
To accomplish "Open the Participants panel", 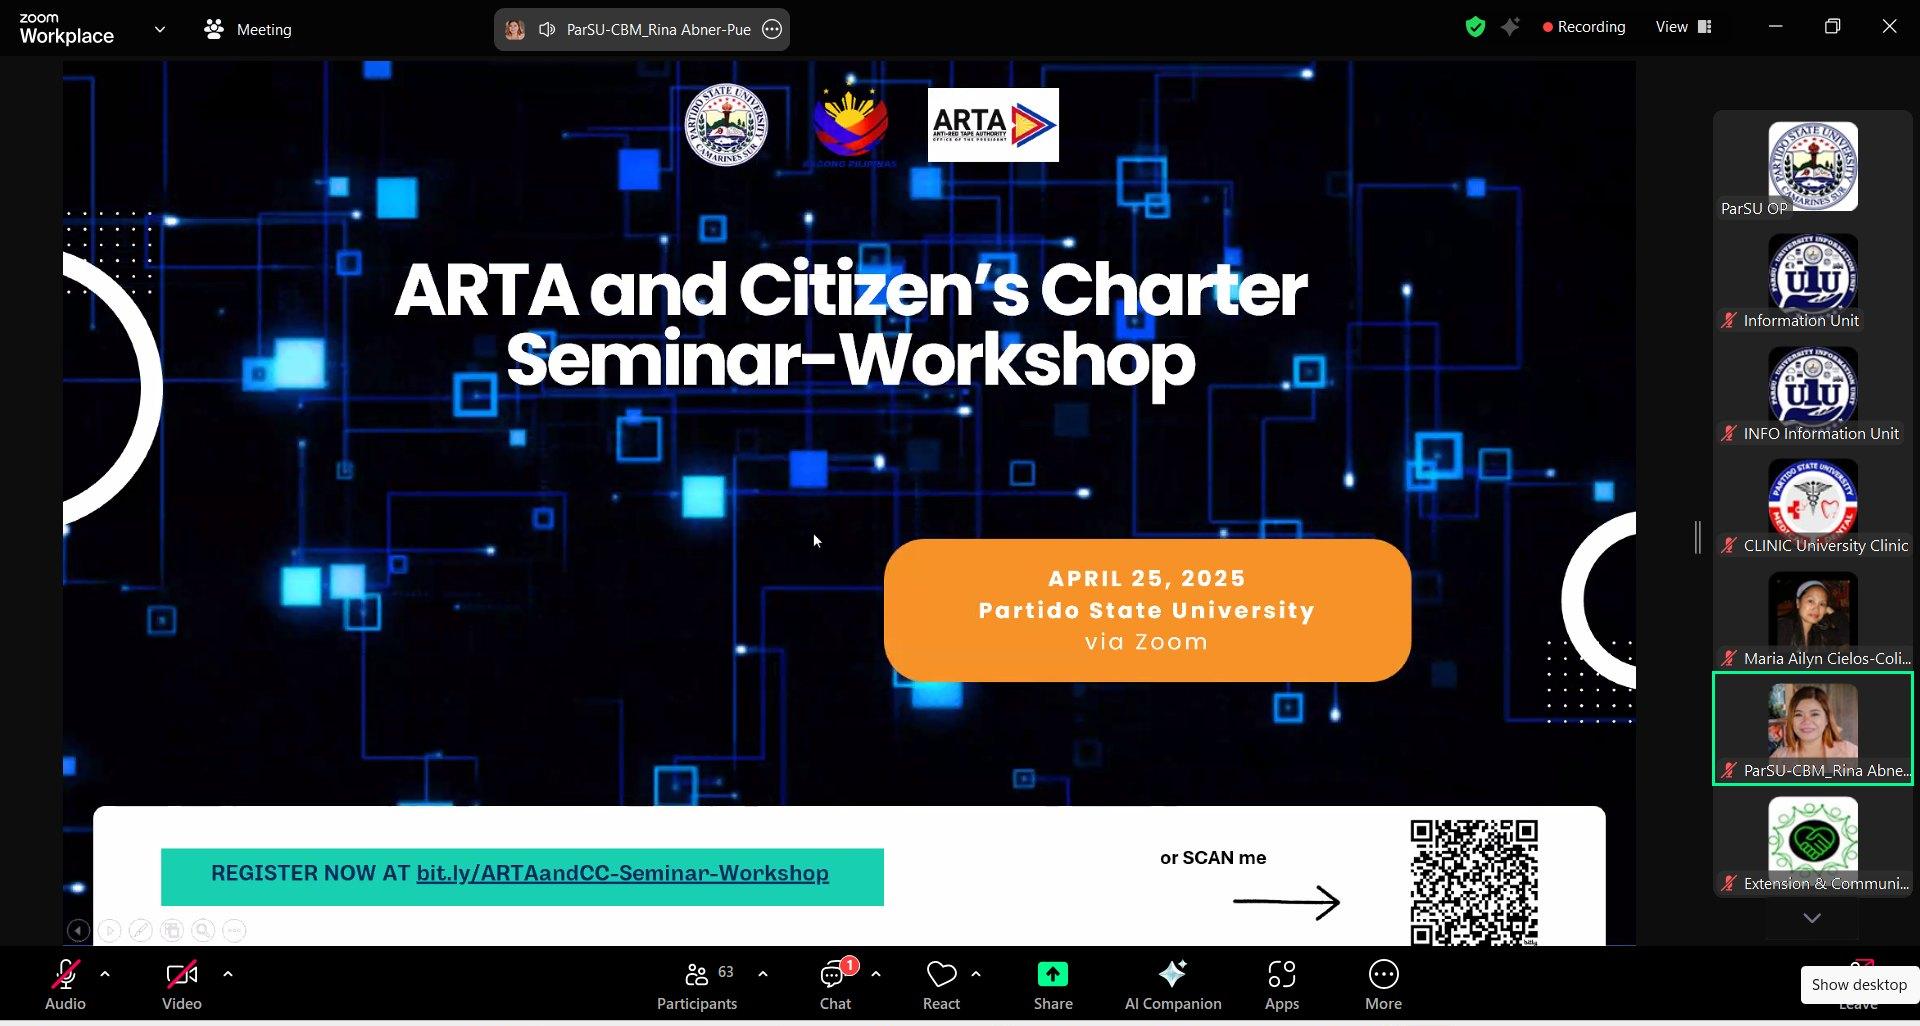I will [x=697, y=986].
